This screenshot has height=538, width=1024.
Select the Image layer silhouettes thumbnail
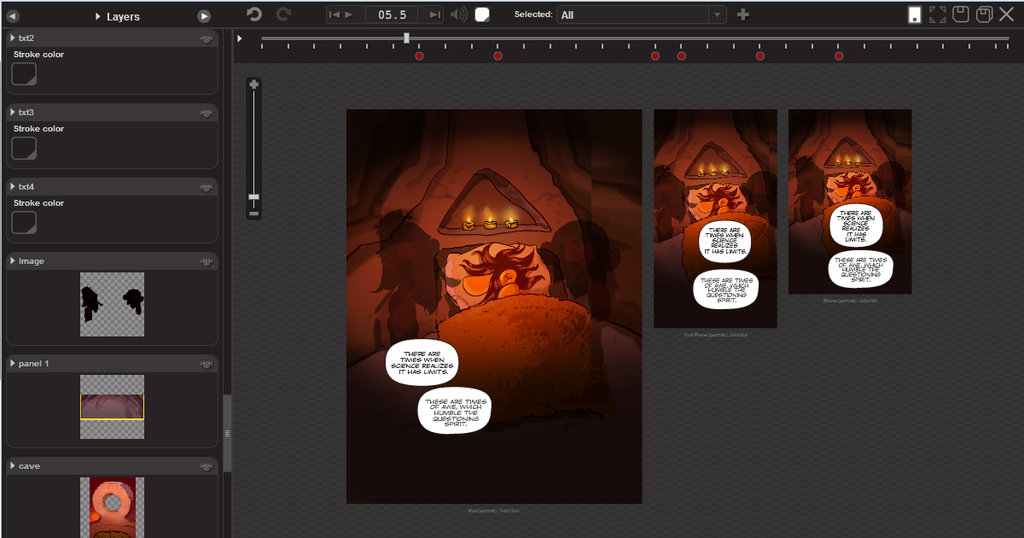[112, 304]
